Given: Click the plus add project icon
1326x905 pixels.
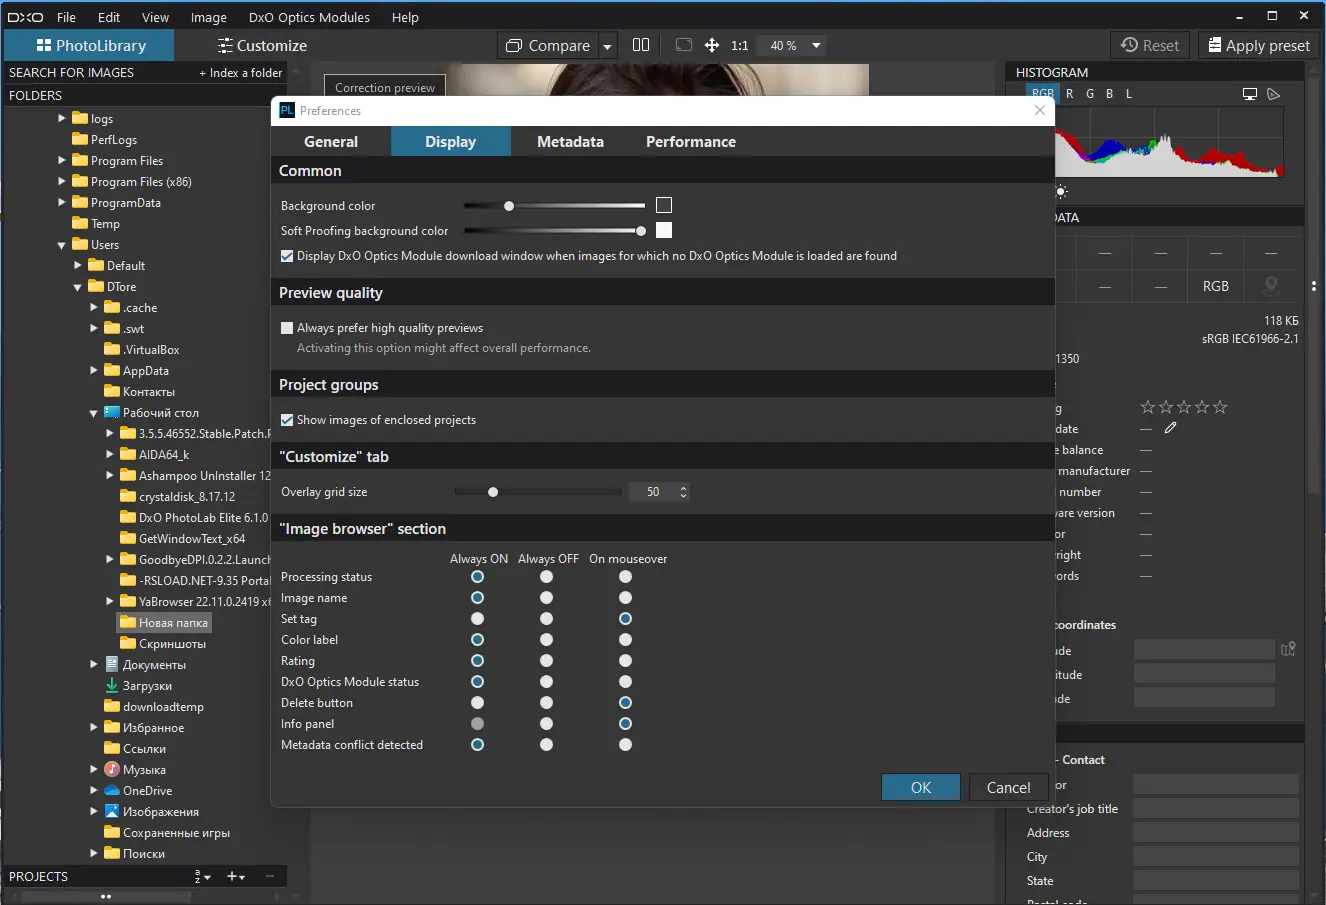Looking at the screenshot, I should [x=236, y=876].
